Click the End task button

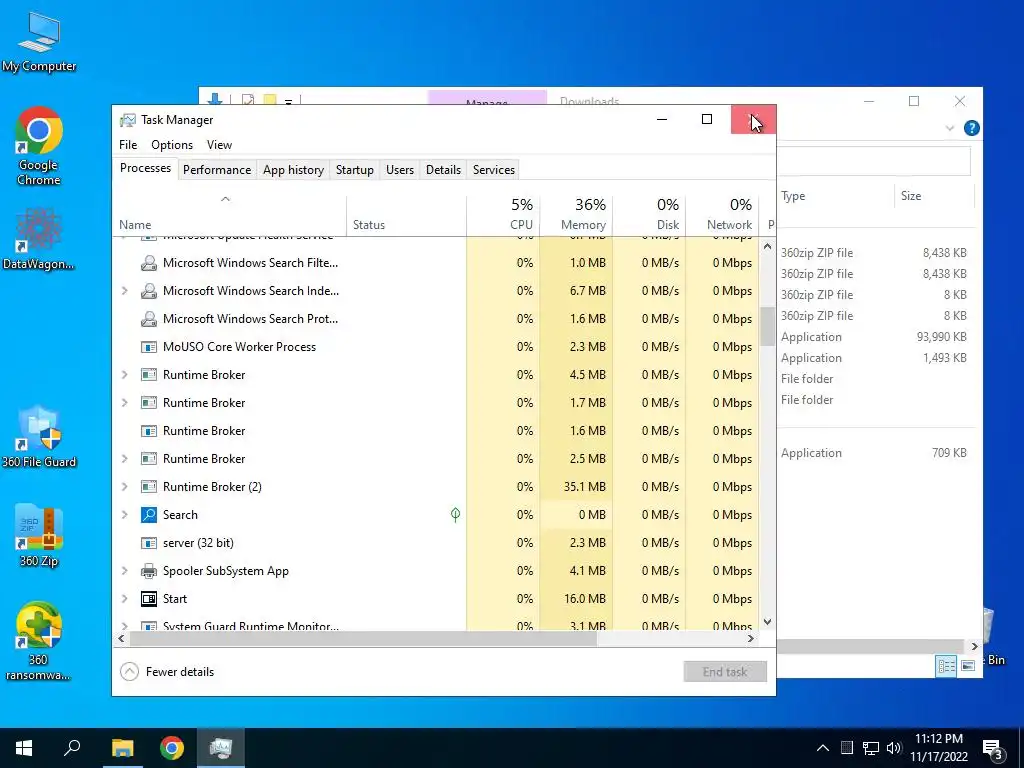point(725,671)
